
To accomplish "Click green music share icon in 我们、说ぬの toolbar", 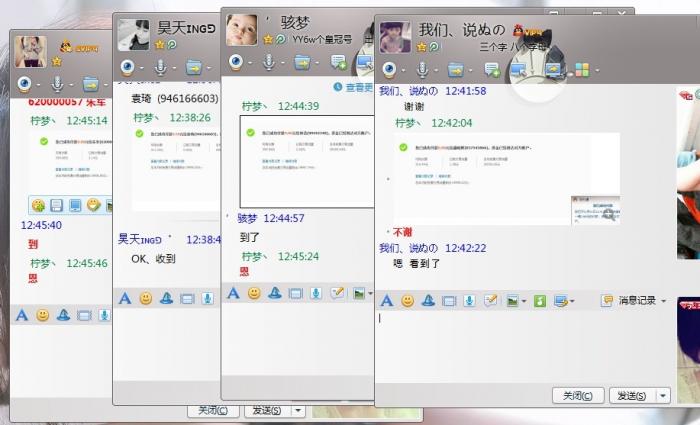I will tap(540, 301).
